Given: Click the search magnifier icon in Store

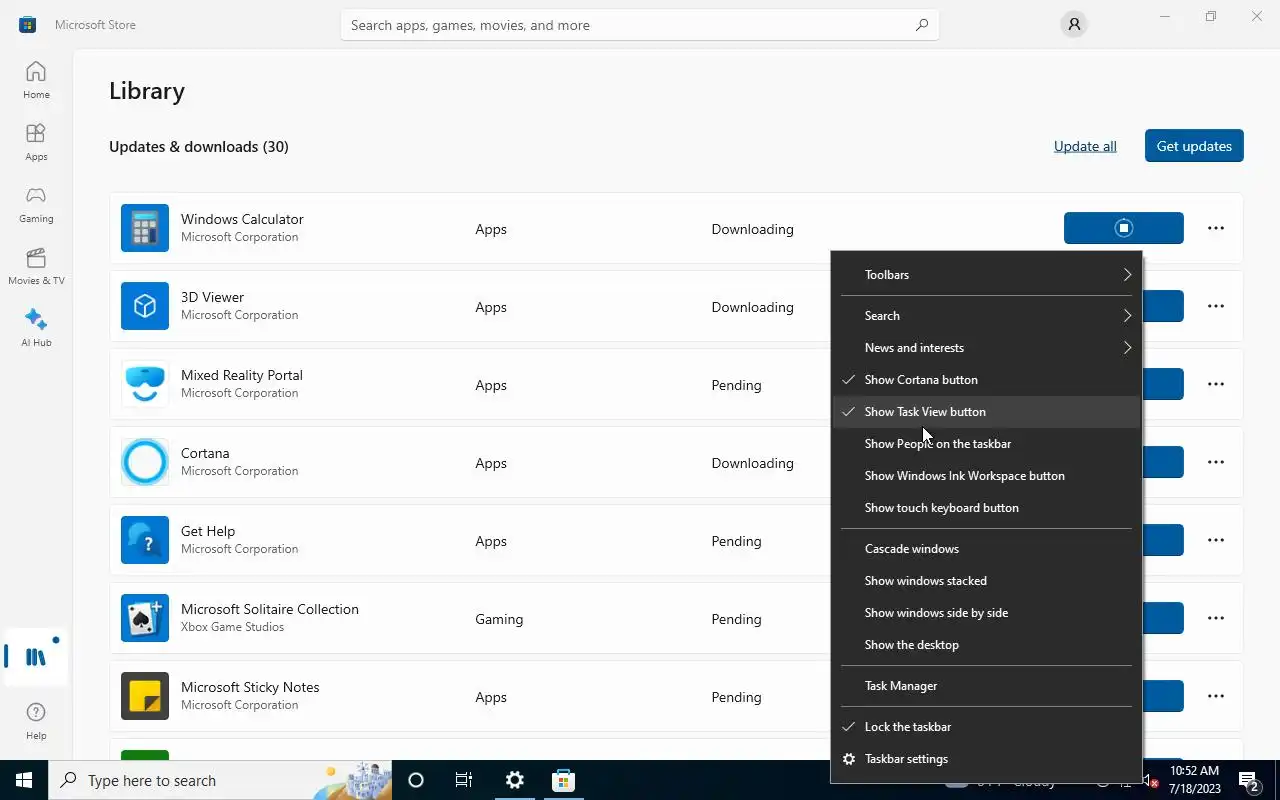Looking at the screenshot, I should (922, 25).
